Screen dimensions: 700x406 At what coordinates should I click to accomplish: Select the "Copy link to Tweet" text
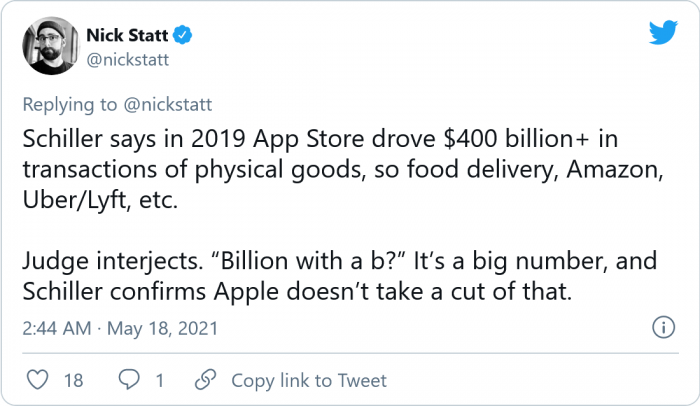(308, 380)
